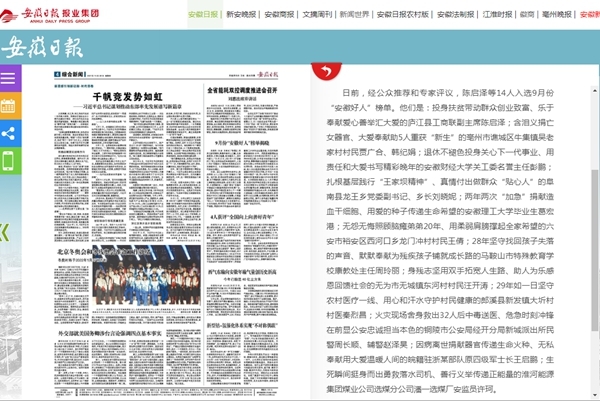Click the orange calendar date icon
Screen dimensions: 600x401
coord(9,105)
